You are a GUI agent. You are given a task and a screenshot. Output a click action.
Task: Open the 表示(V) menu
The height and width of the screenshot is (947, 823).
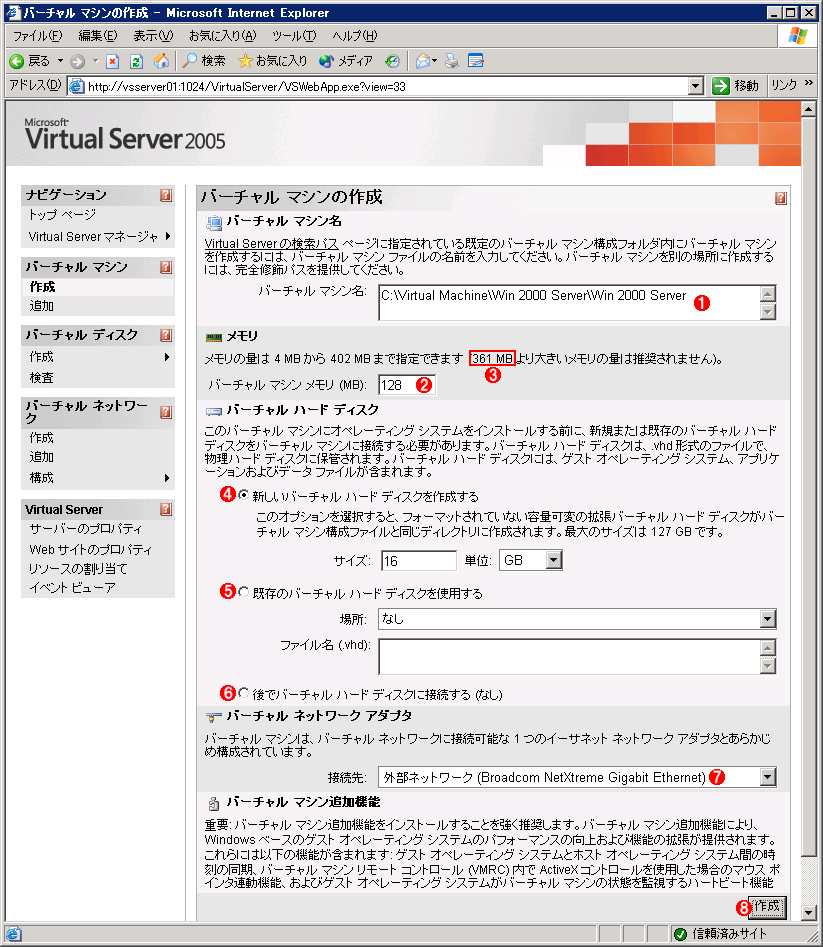click(x=153, y=36)
